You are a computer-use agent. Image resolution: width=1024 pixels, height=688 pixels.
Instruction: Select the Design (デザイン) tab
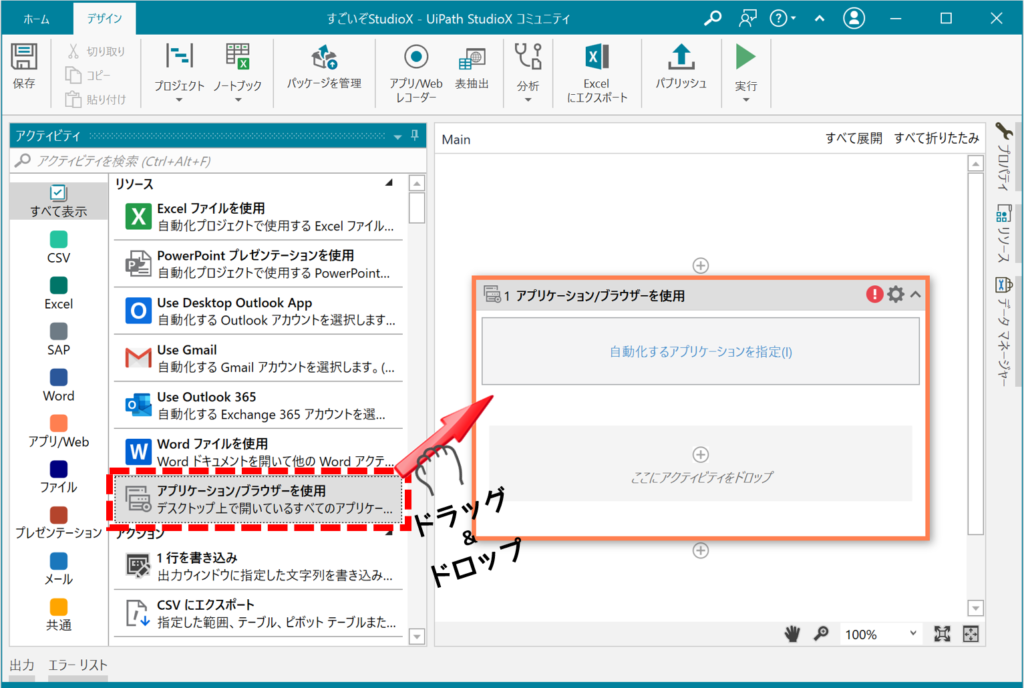point(104,19)
